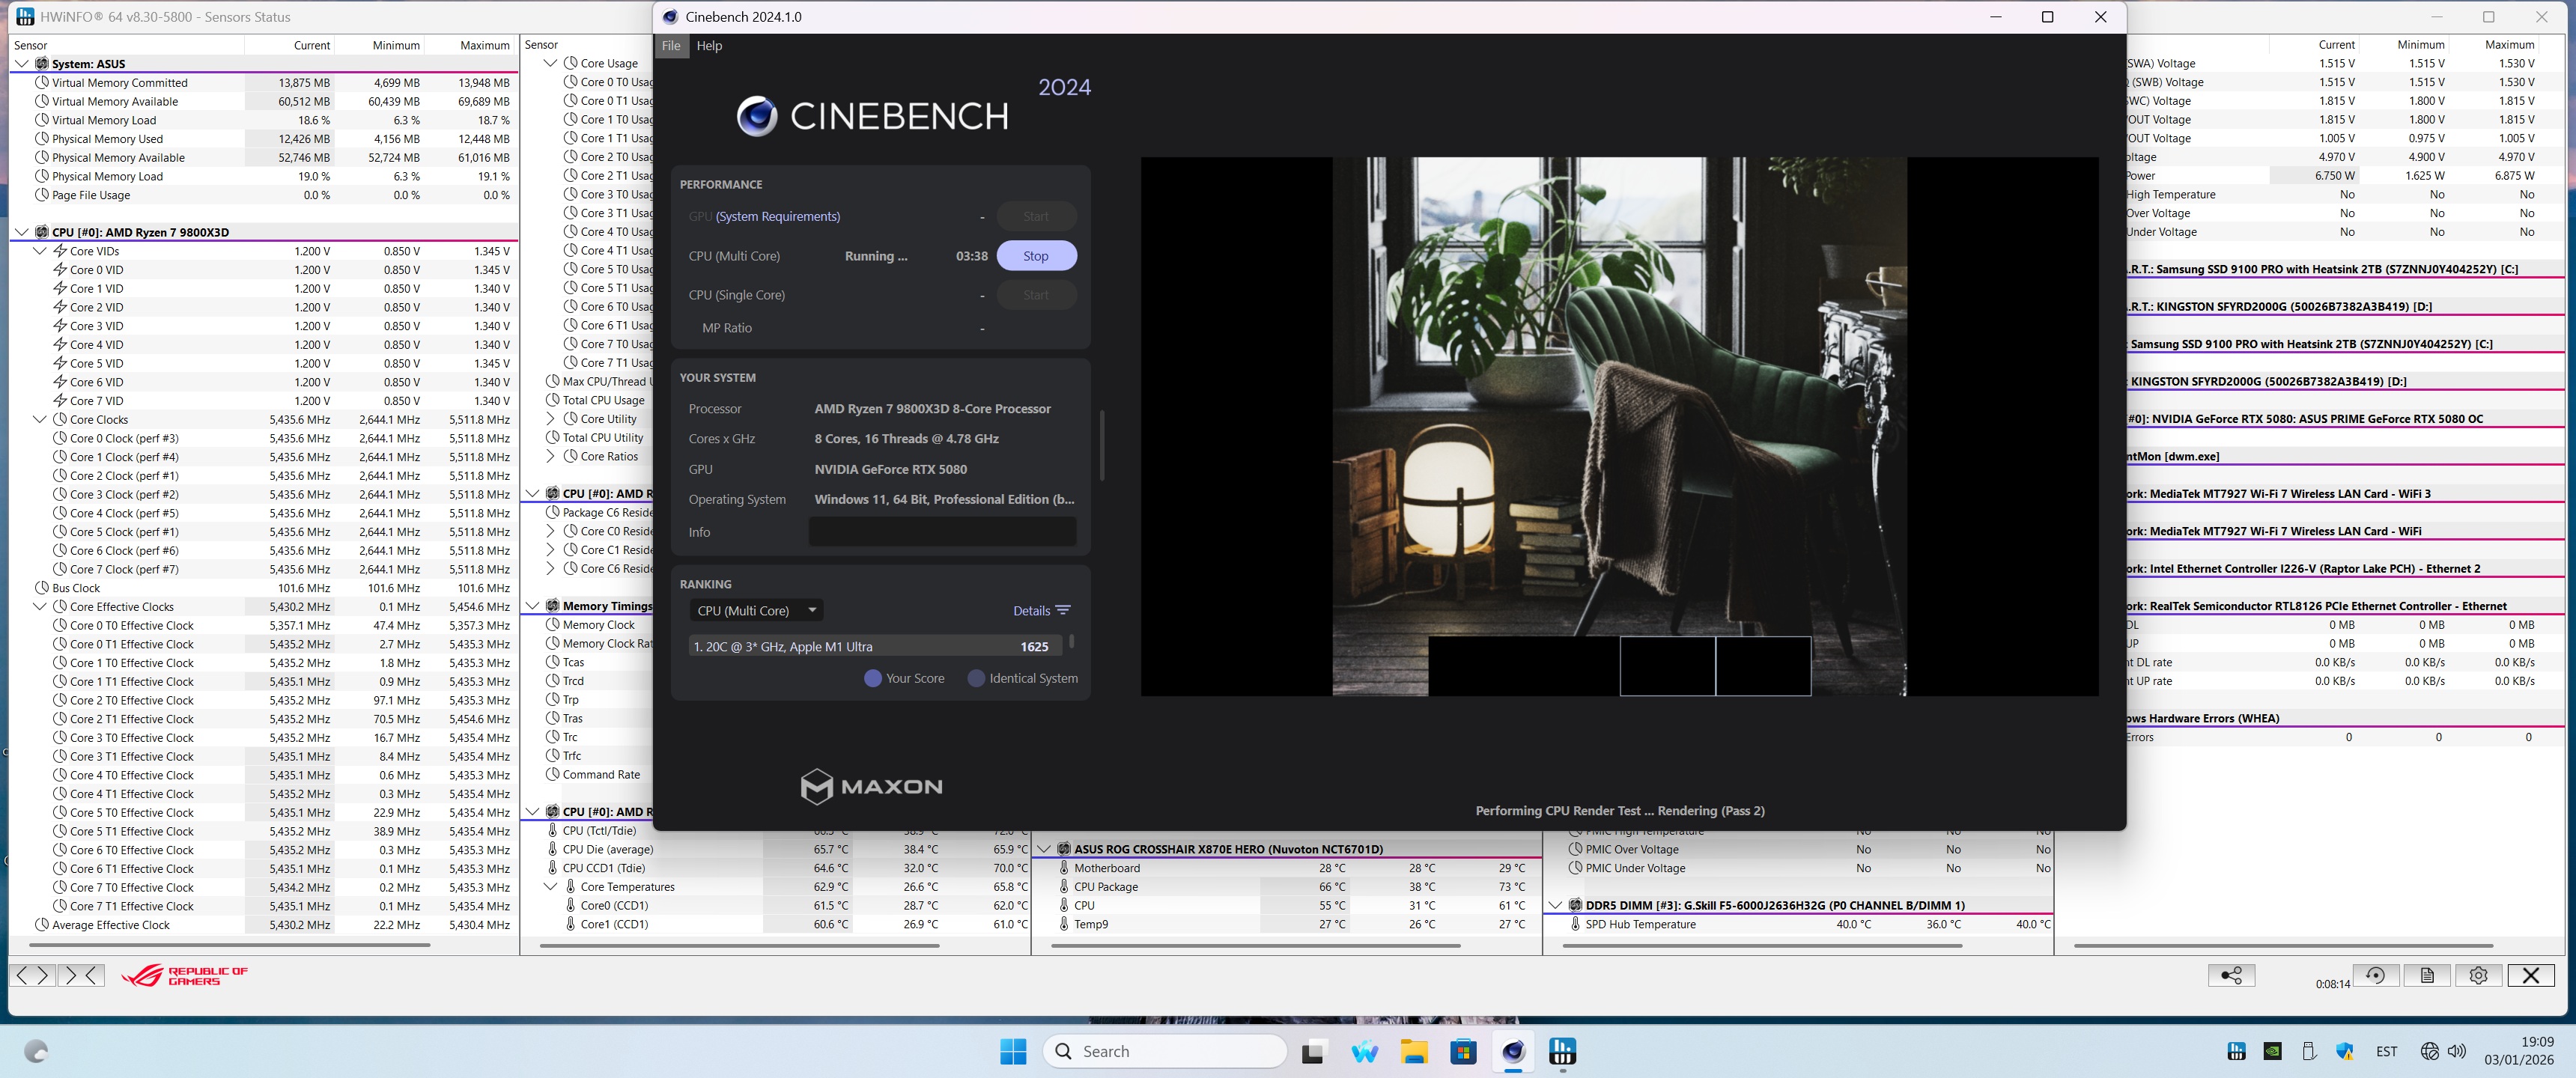Click Windows Security shield tray icon

(x=2345, y=1051)
